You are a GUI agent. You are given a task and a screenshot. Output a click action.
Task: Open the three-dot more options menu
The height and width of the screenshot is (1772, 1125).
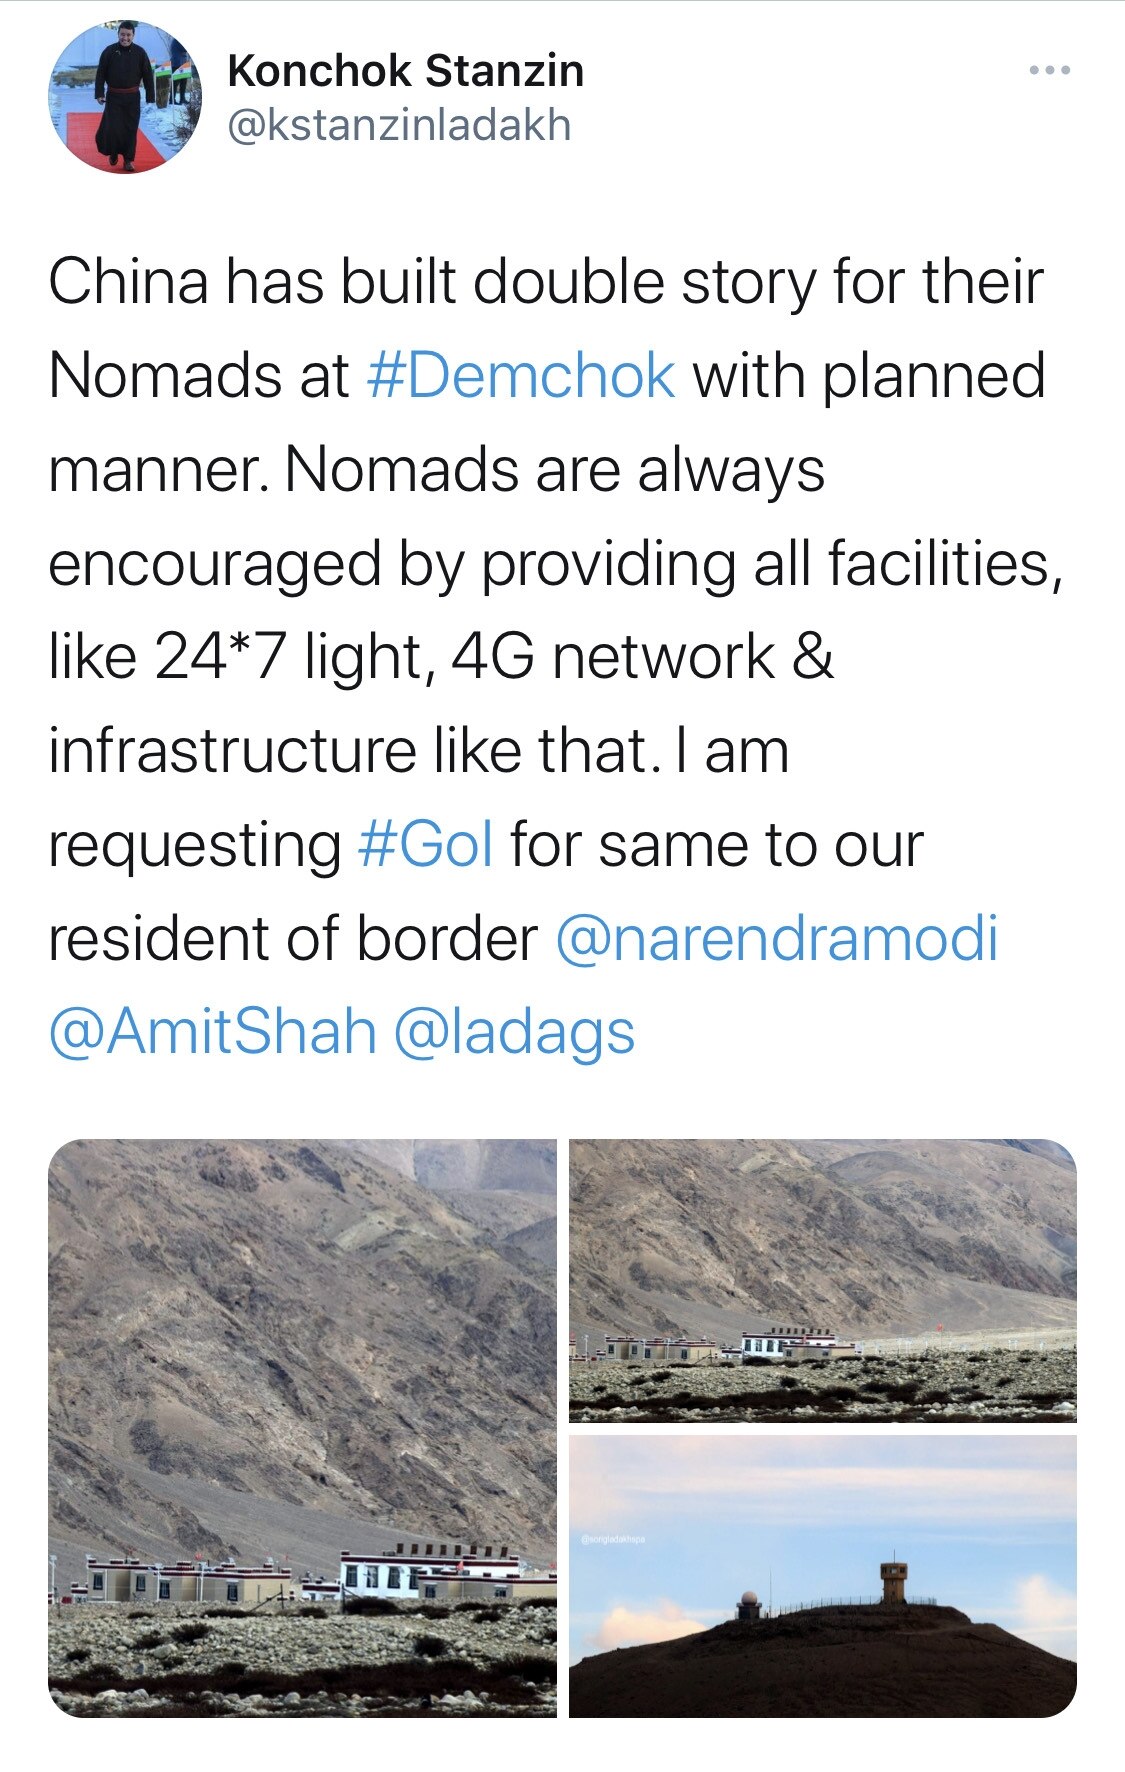click(1051, 71)
